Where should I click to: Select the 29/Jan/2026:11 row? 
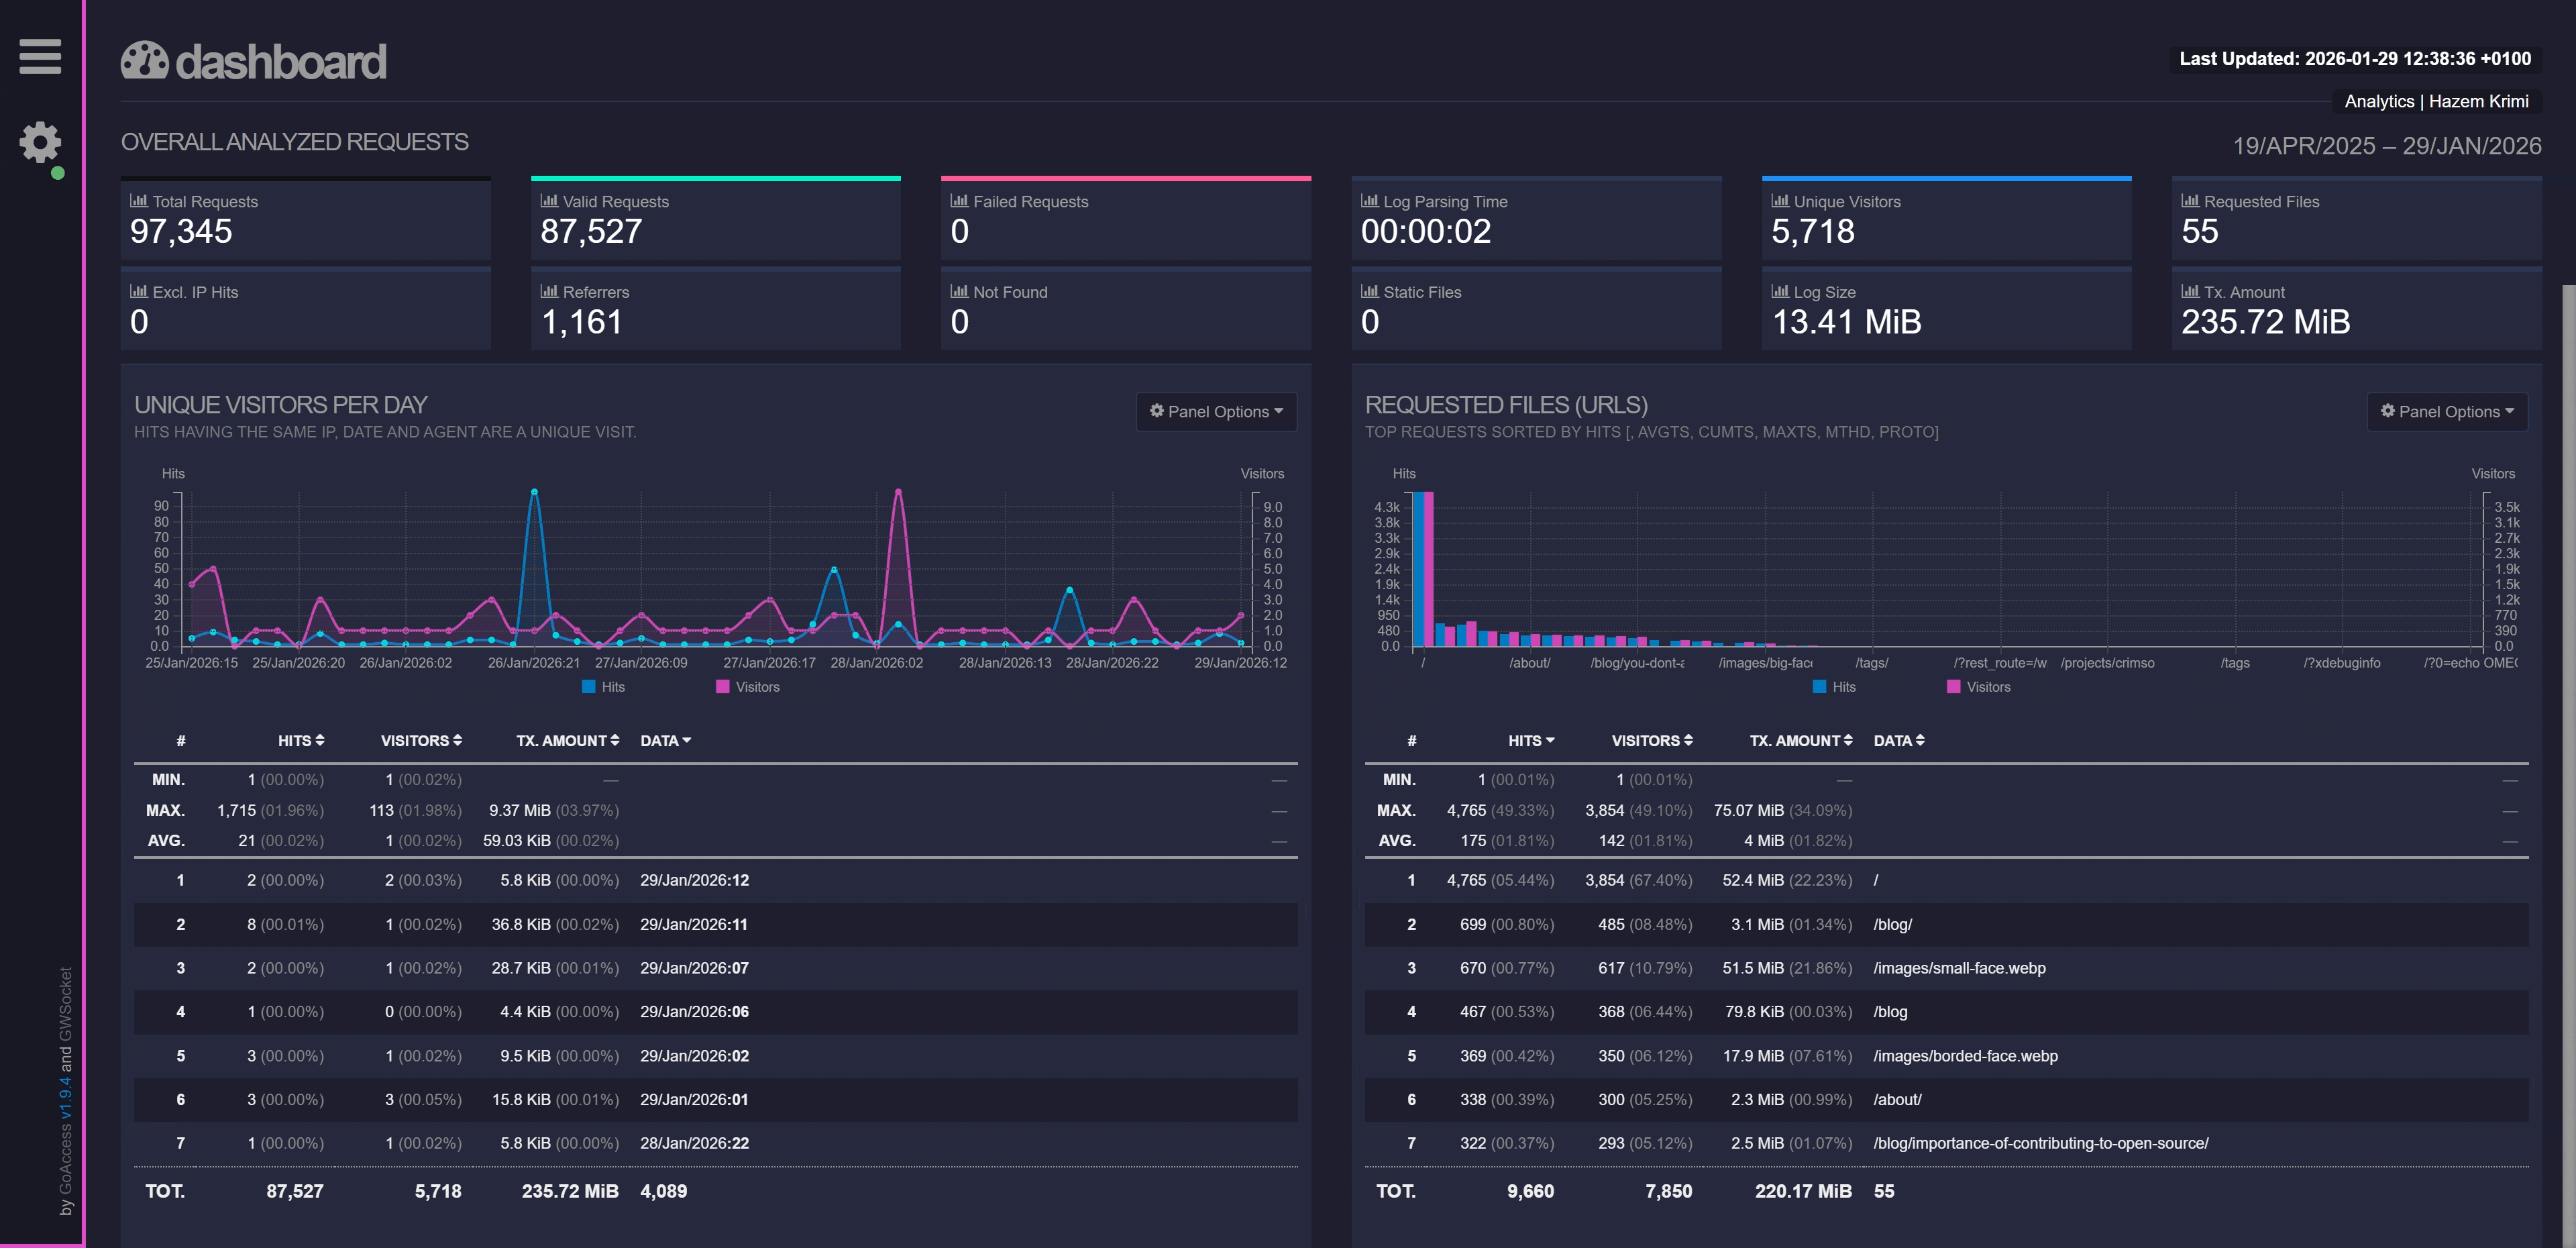click(x=716, y=924)
